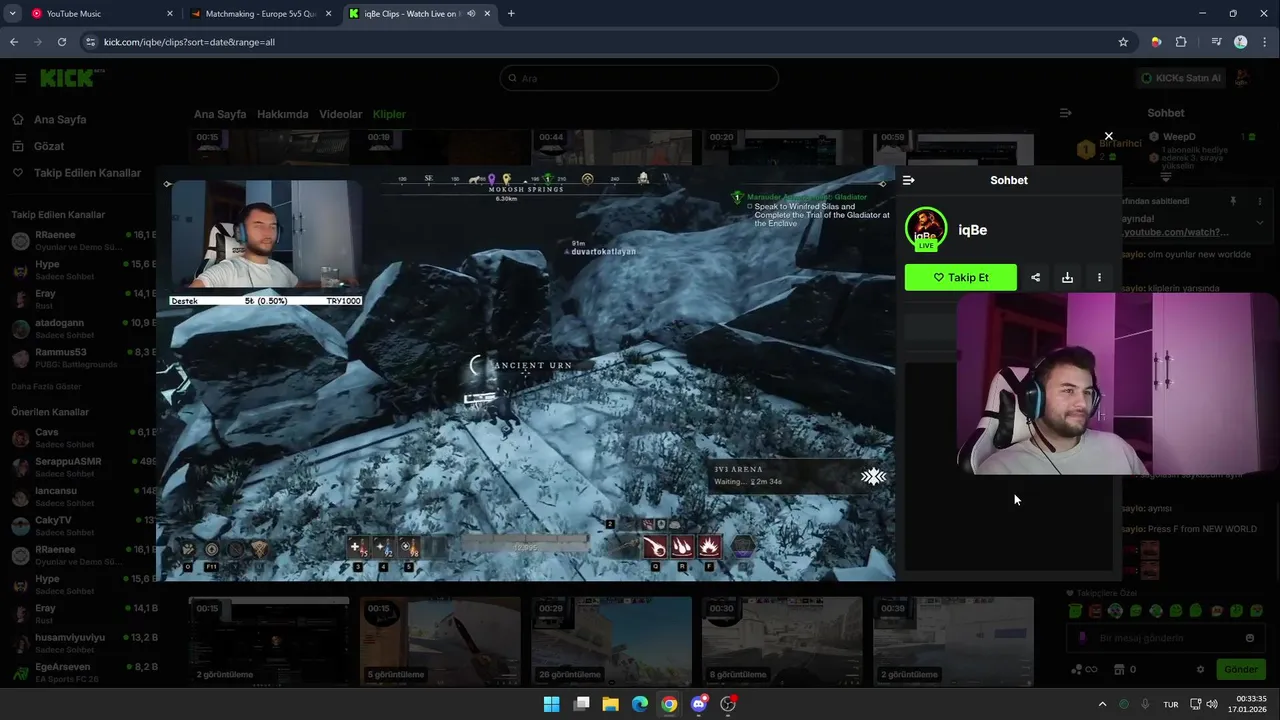
Task: Focus the chat message input field
Action: (x=1165, y=638)
